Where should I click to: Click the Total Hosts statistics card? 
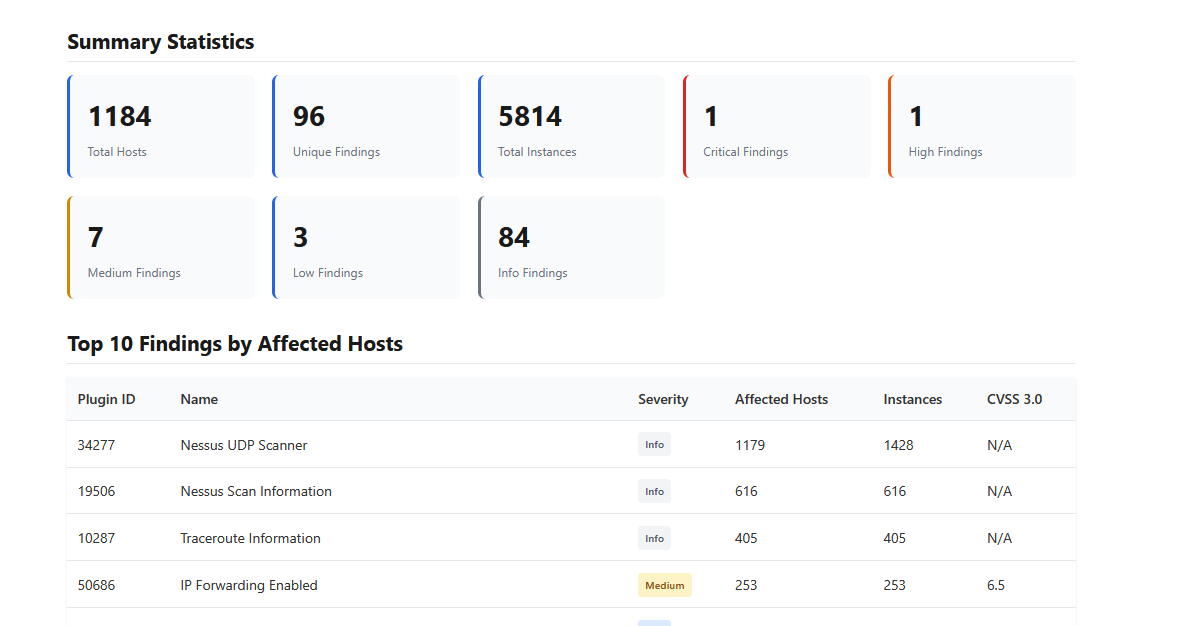tap(161, 127)
